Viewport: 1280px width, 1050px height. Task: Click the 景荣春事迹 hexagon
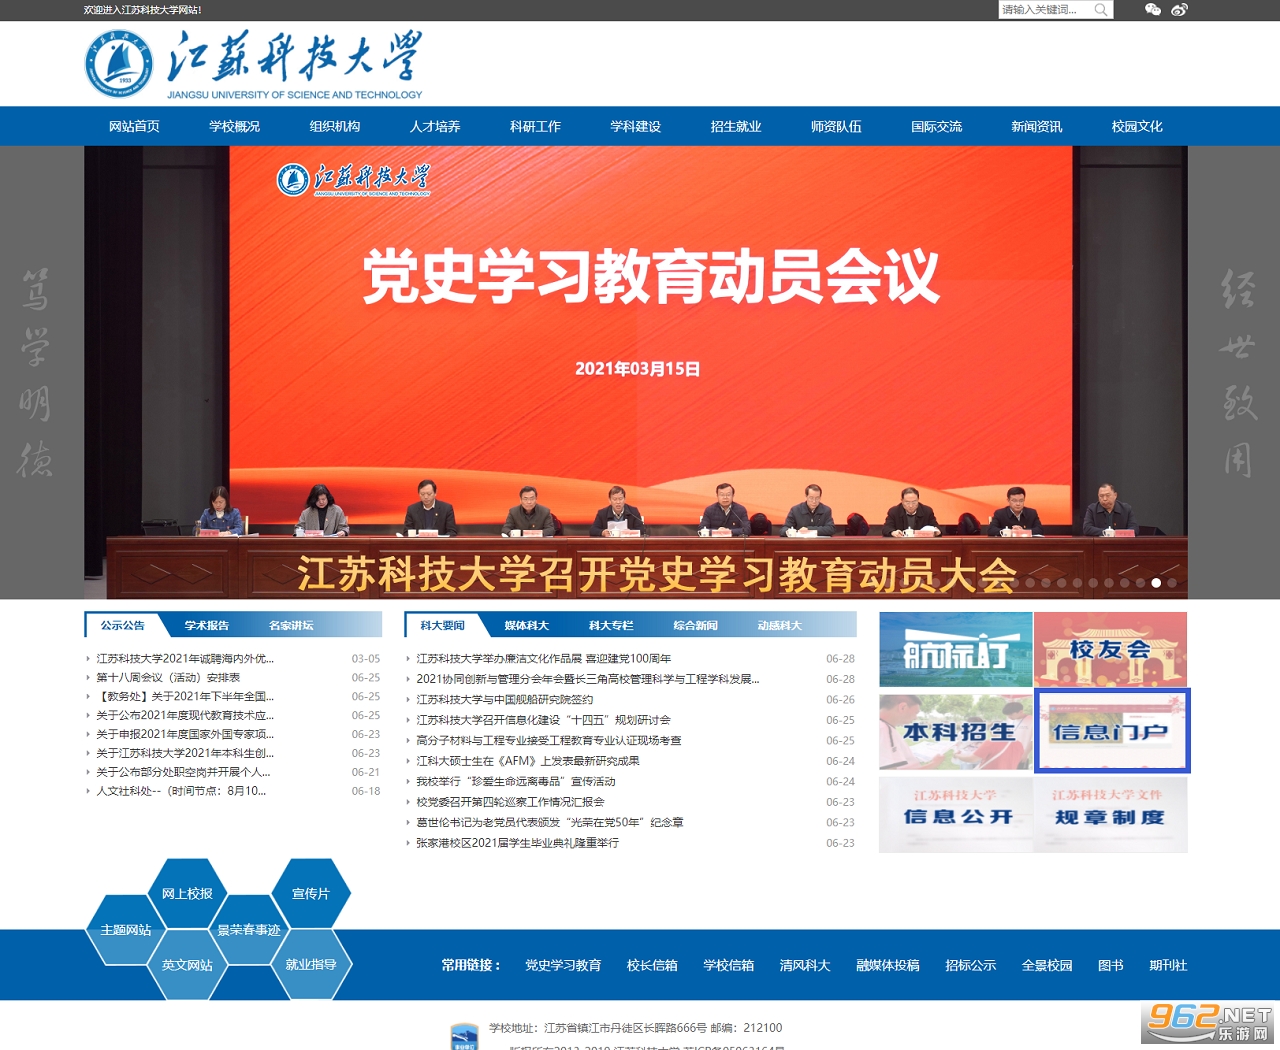coord(249,929)
